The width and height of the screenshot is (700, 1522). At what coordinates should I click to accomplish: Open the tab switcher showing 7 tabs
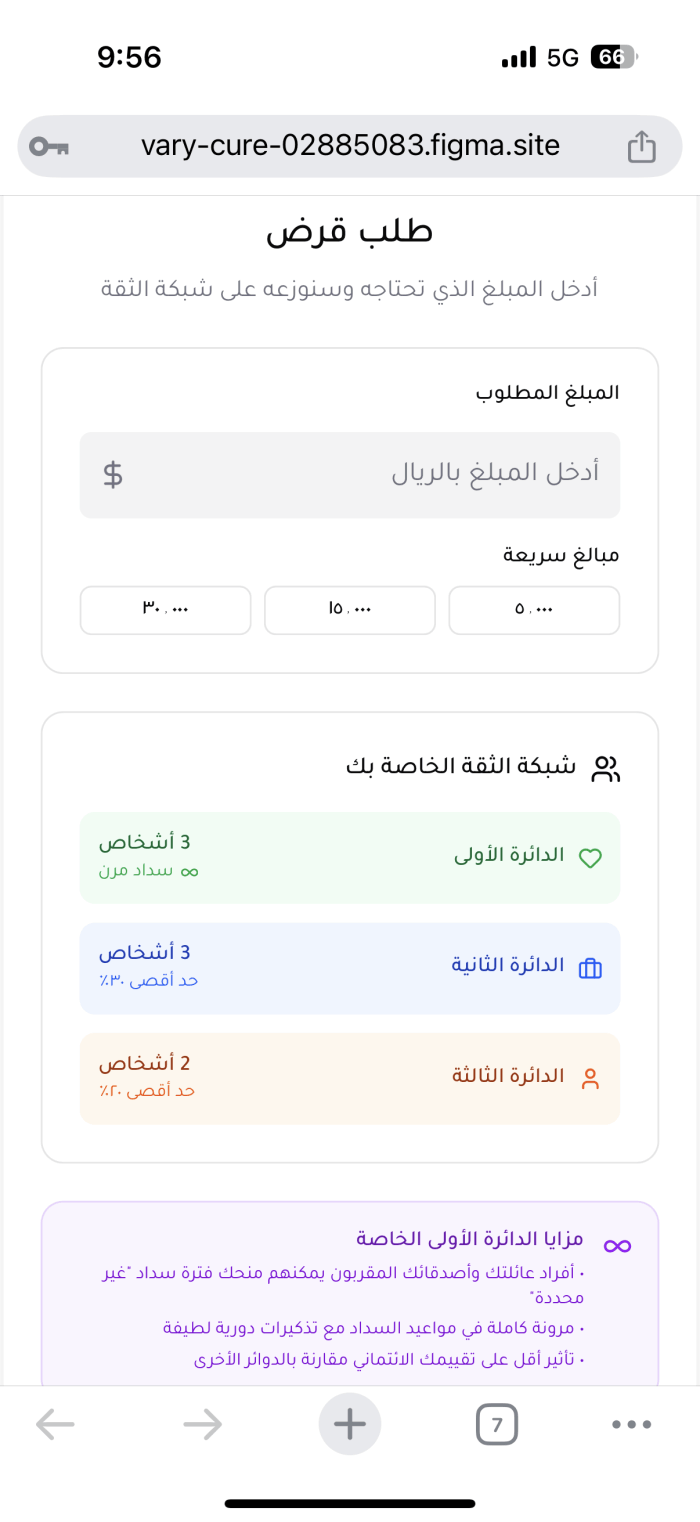pos(497,1423)
